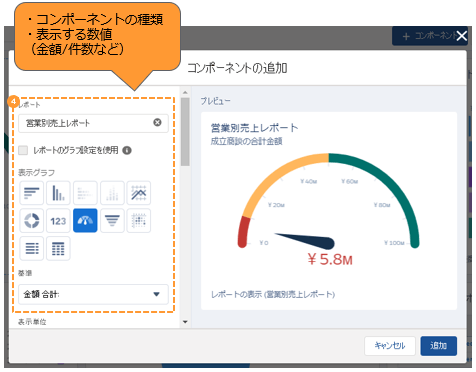Clear the 営業別売上レポート report field

pyautogui.click(x=157, y=122)
